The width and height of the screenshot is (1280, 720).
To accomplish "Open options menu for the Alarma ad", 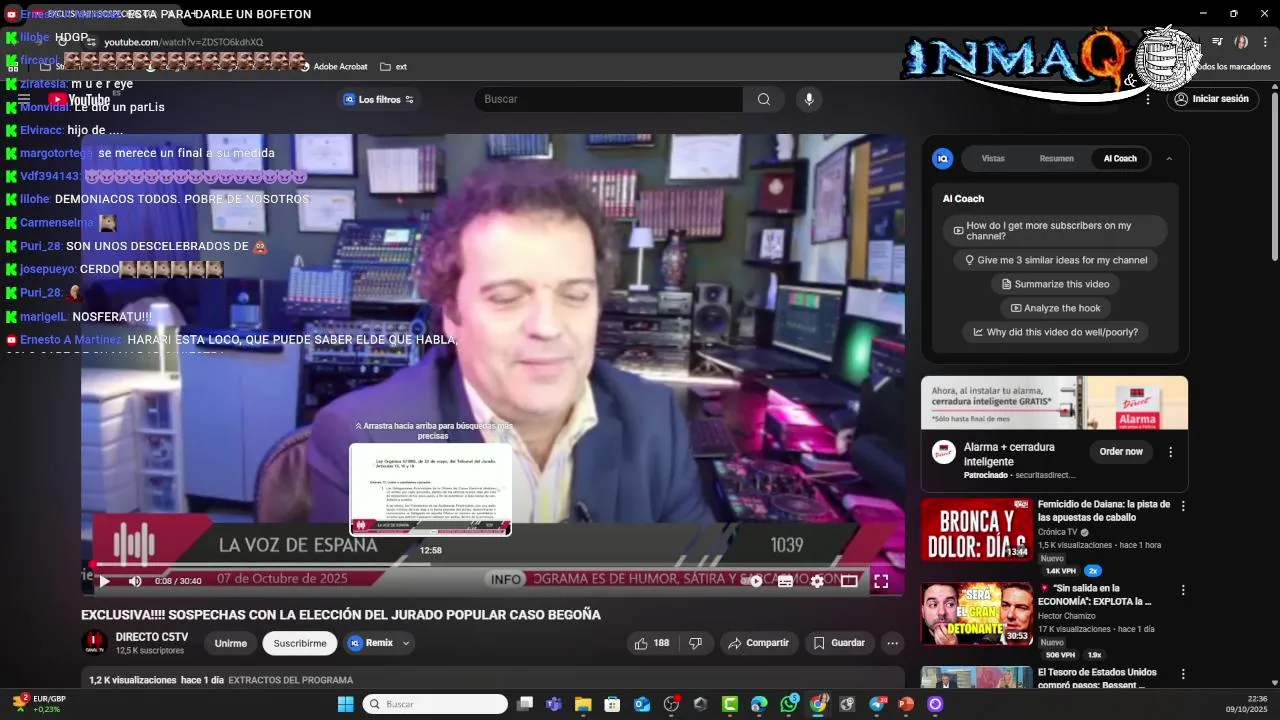I will pos(1170,451).
